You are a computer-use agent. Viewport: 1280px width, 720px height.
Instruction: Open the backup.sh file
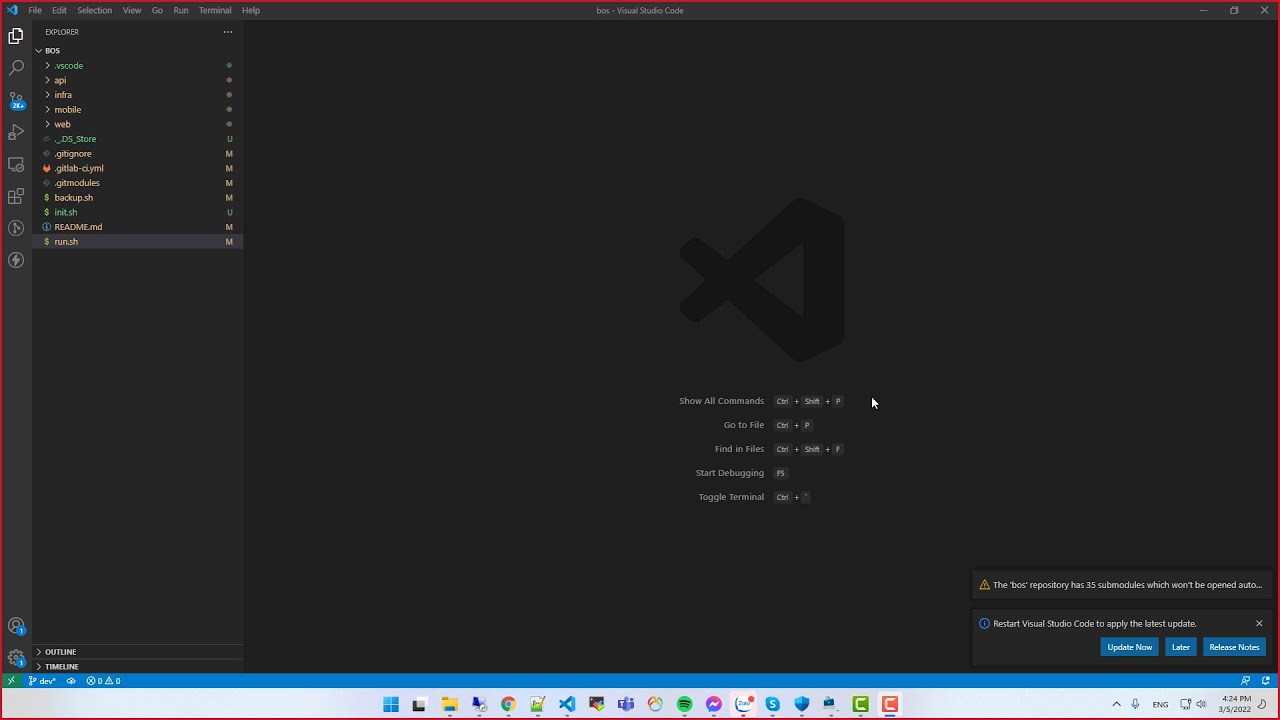[x=138, y=198]
